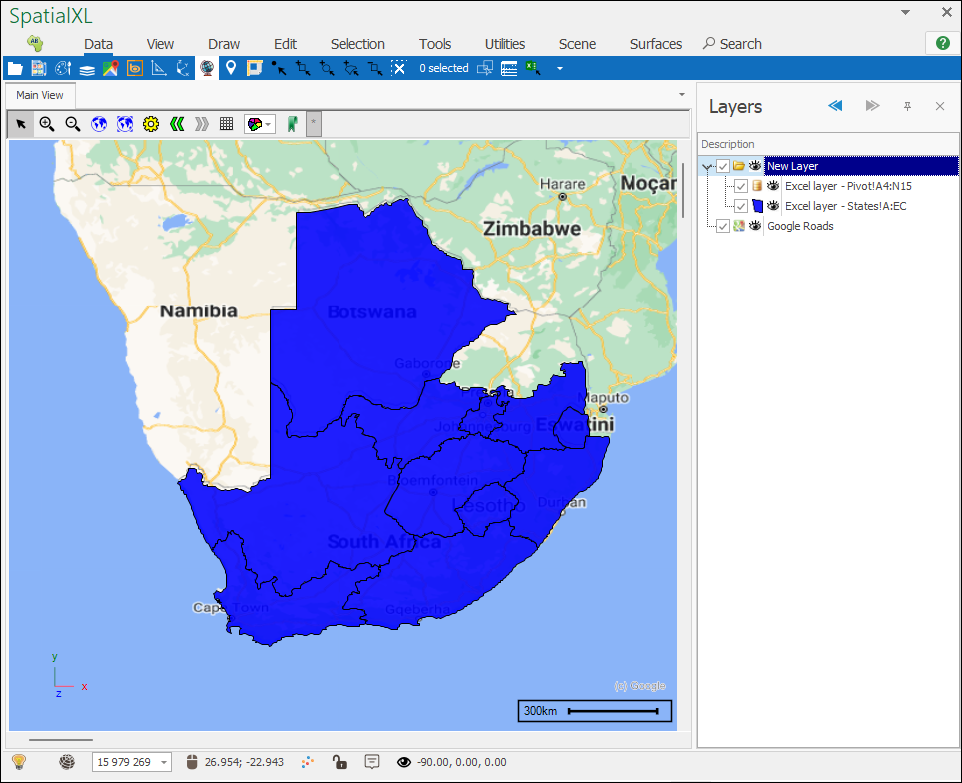Viewport: 962px width, 783px height.
Task: Uncheck the Excel layer Pivot!A4:N15 checkbox
Action: 740,186
